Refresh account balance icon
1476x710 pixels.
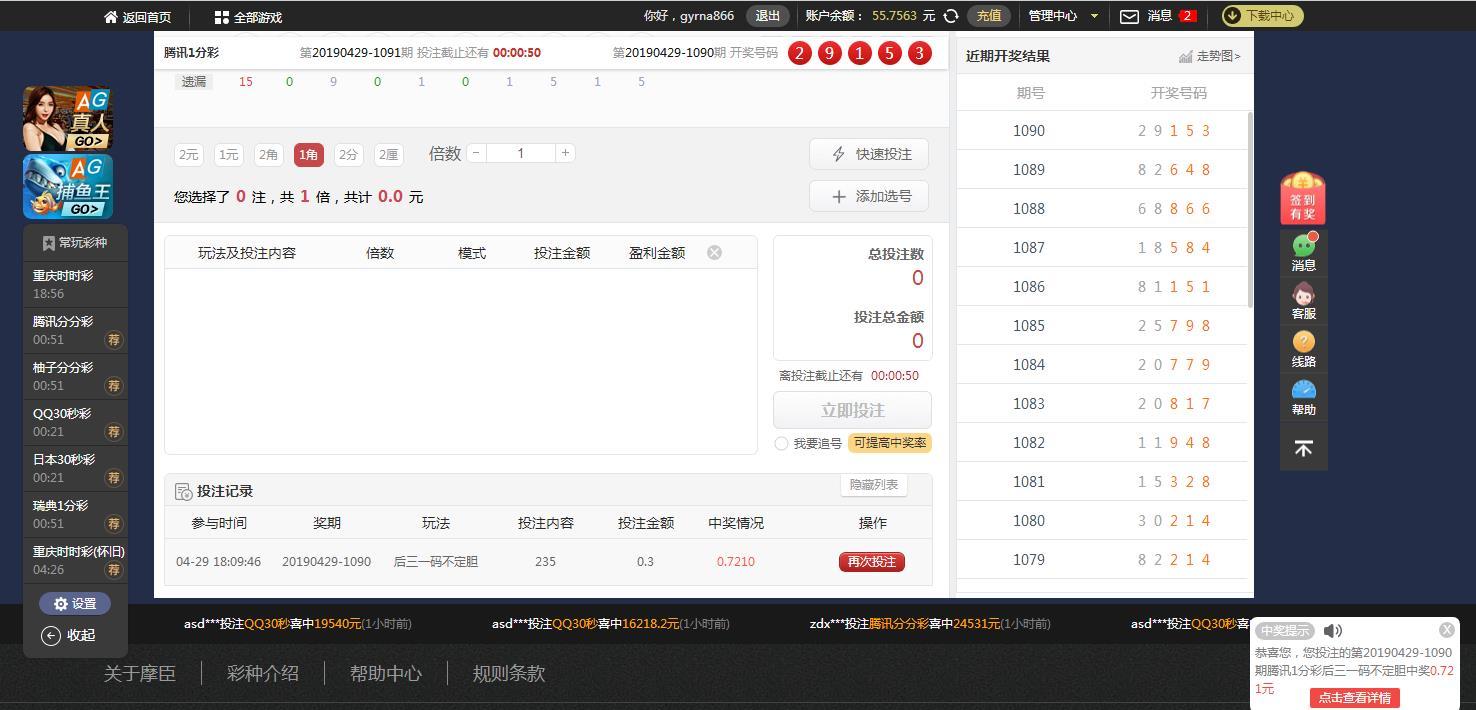click(x=951, y=16)
